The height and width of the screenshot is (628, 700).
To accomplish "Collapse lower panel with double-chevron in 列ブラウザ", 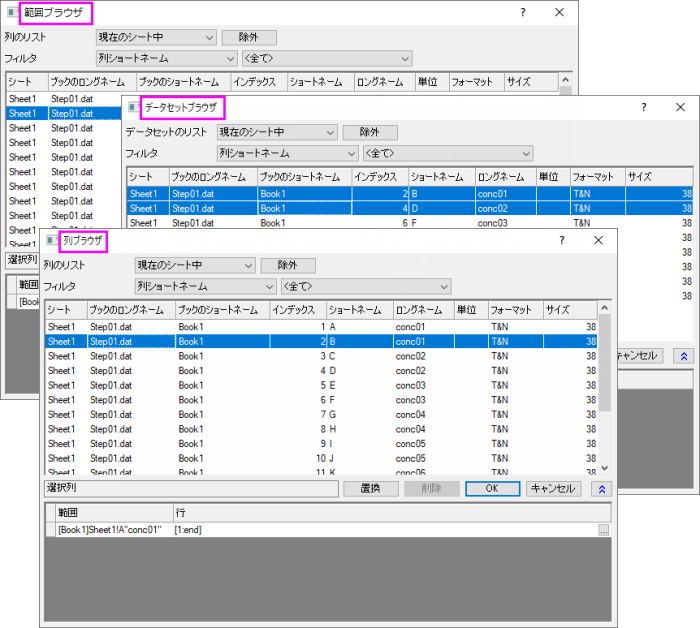I will pos(601,489).
